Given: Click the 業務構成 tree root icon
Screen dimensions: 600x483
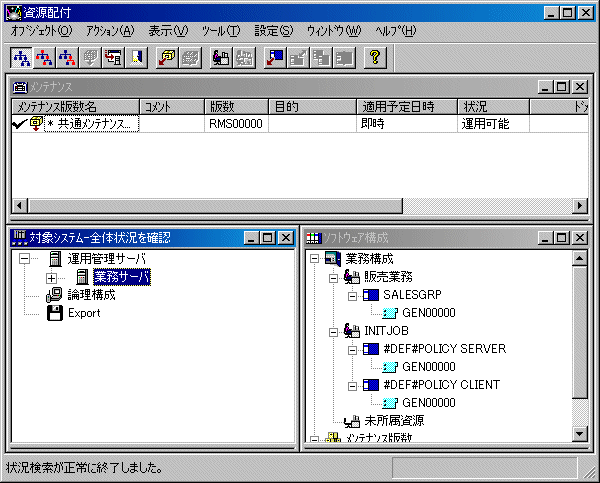Looking at the screenshot, I should point(333,259).
